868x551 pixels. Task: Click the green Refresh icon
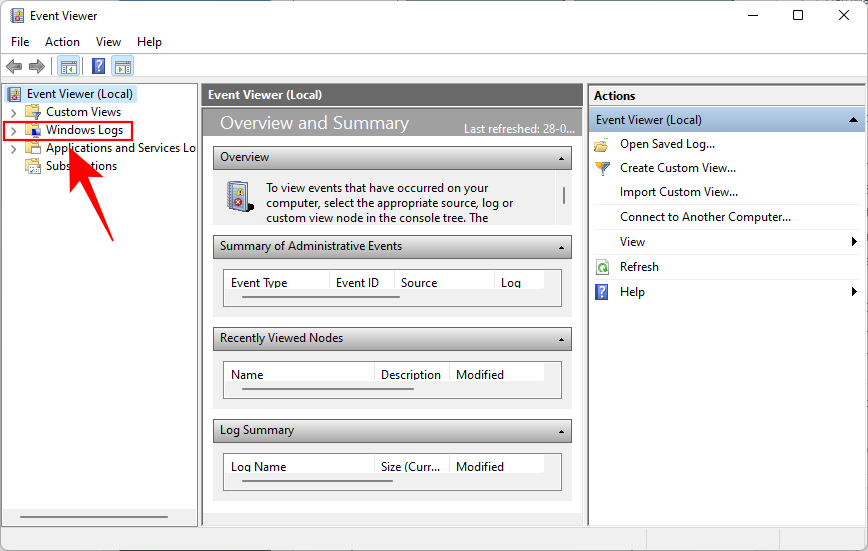[x=602, y=267]
